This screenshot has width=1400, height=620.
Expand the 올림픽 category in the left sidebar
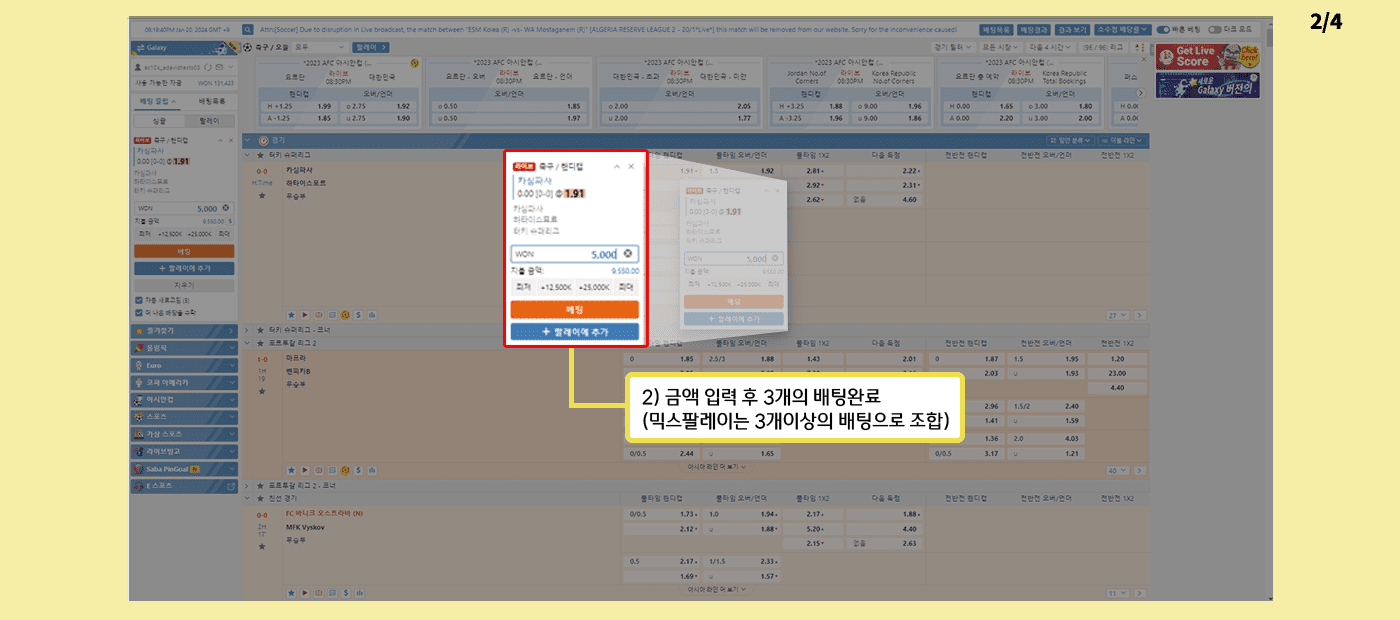(184, 348)
